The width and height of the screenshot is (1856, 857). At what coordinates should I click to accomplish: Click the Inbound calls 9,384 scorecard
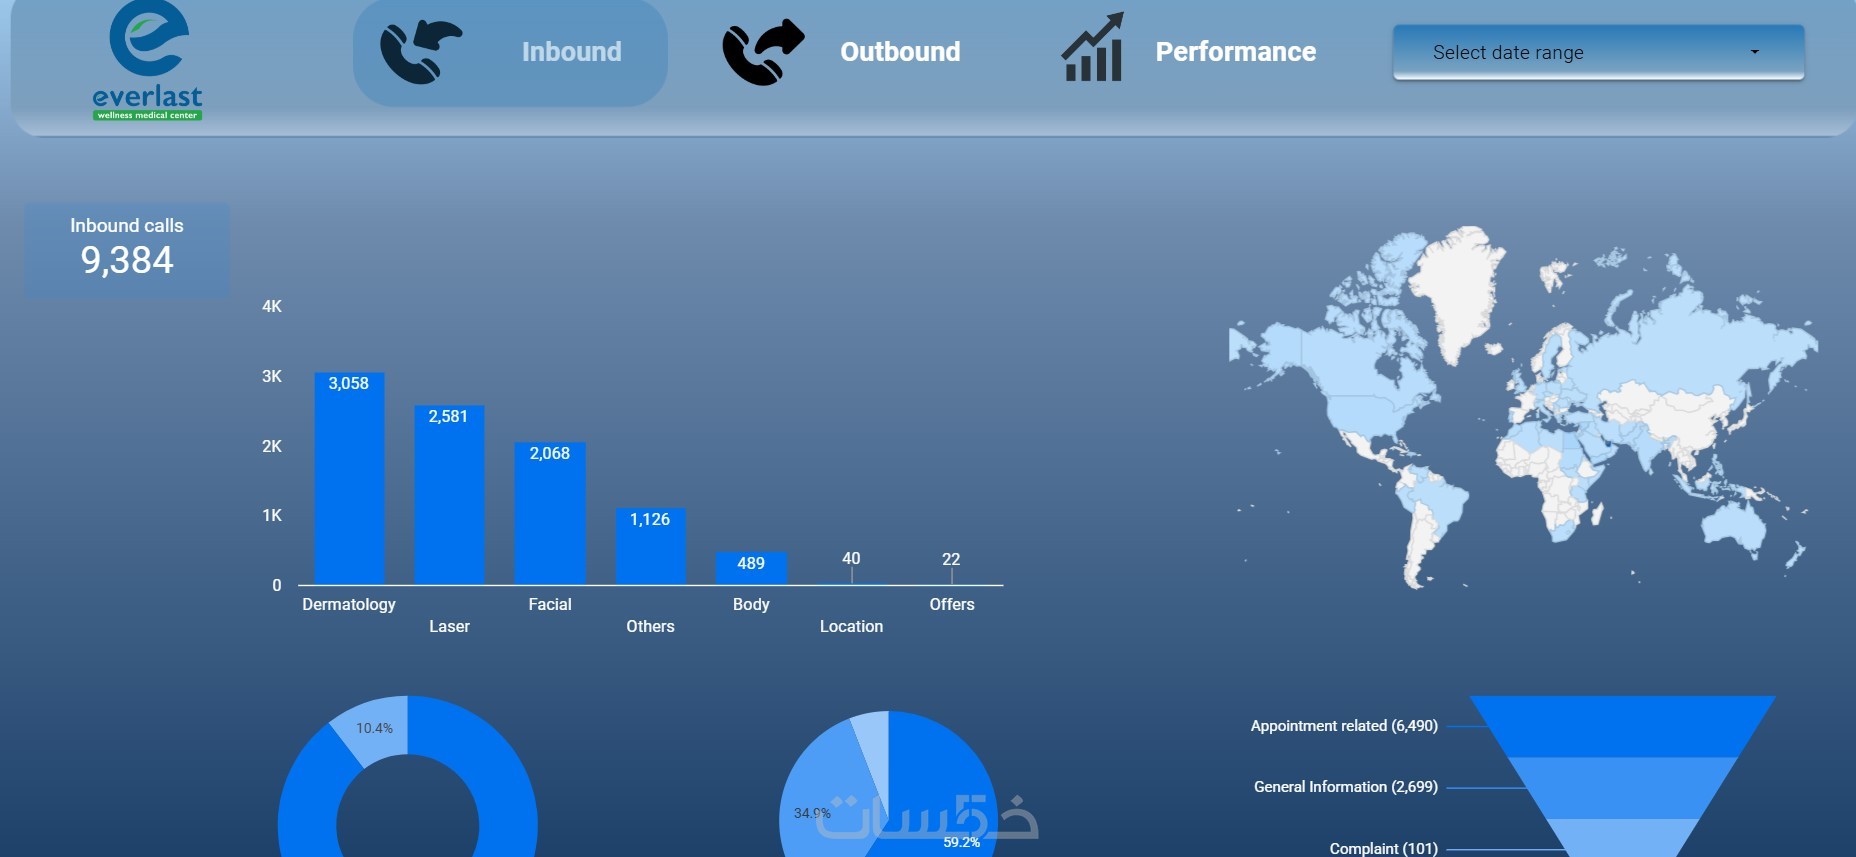click(x=127, y=249)
